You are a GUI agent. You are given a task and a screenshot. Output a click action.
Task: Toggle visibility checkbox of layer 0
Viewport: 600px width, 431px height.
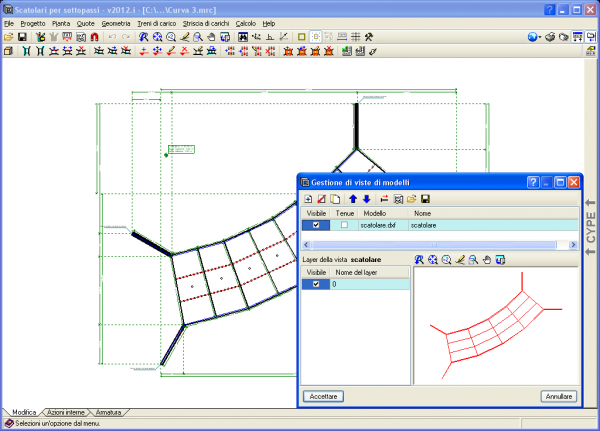click(316, 284)
